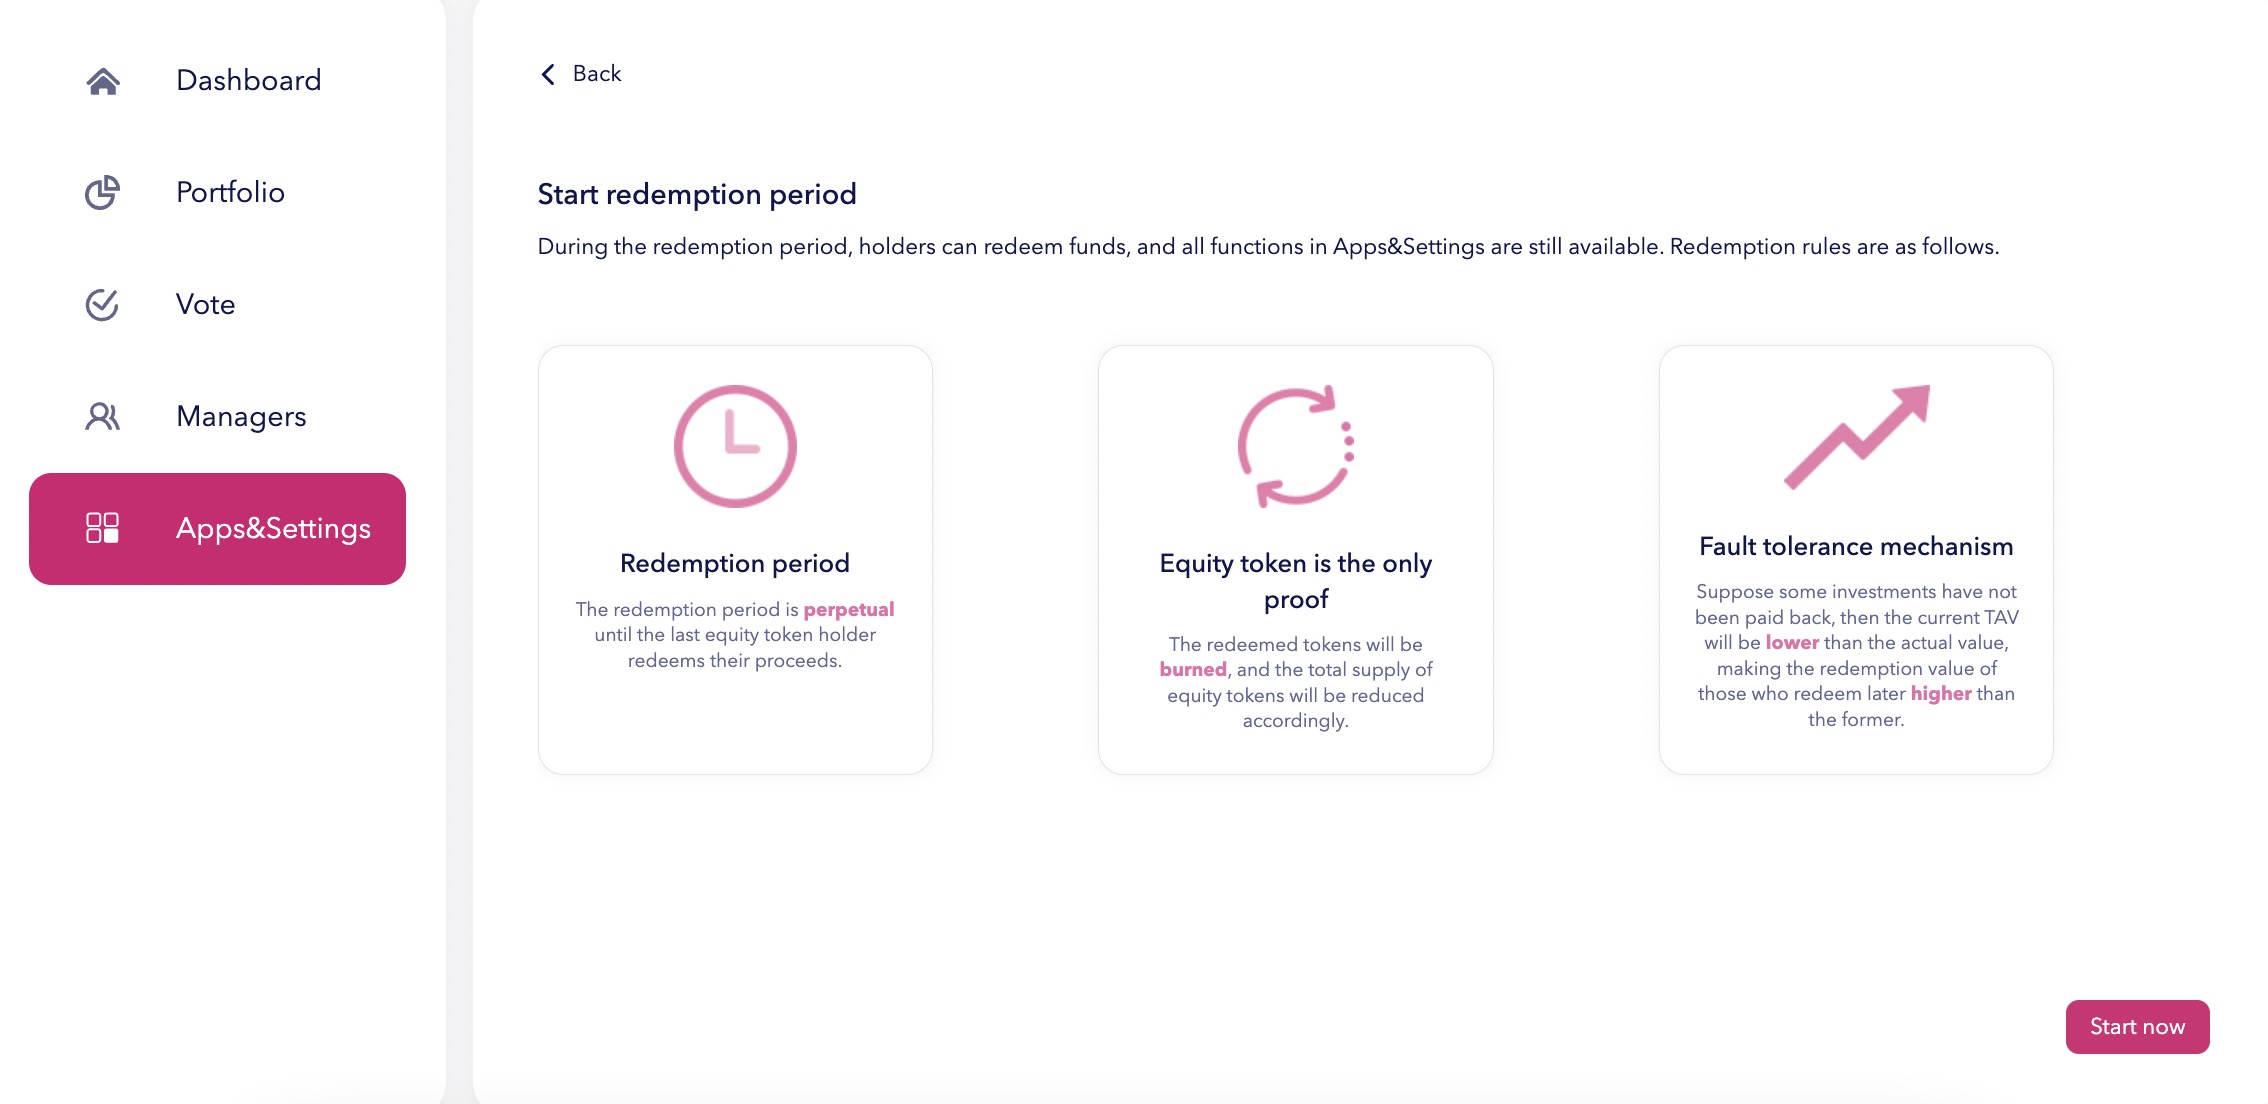Click the Redemption period card title
2268x1104 pixels.
click(x=735, y=563)
